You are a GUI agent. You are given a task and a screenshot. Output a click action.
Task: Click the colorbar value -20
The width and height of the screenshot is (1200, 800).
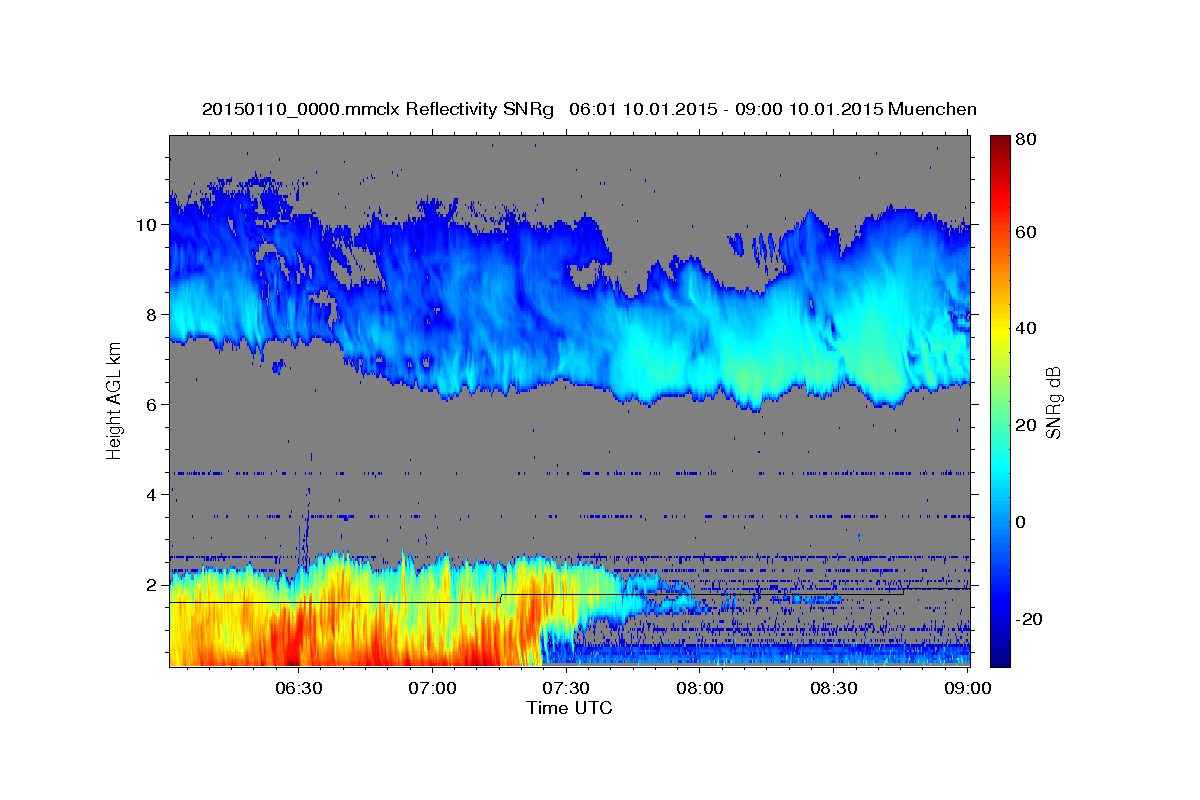pos(1030,620)
